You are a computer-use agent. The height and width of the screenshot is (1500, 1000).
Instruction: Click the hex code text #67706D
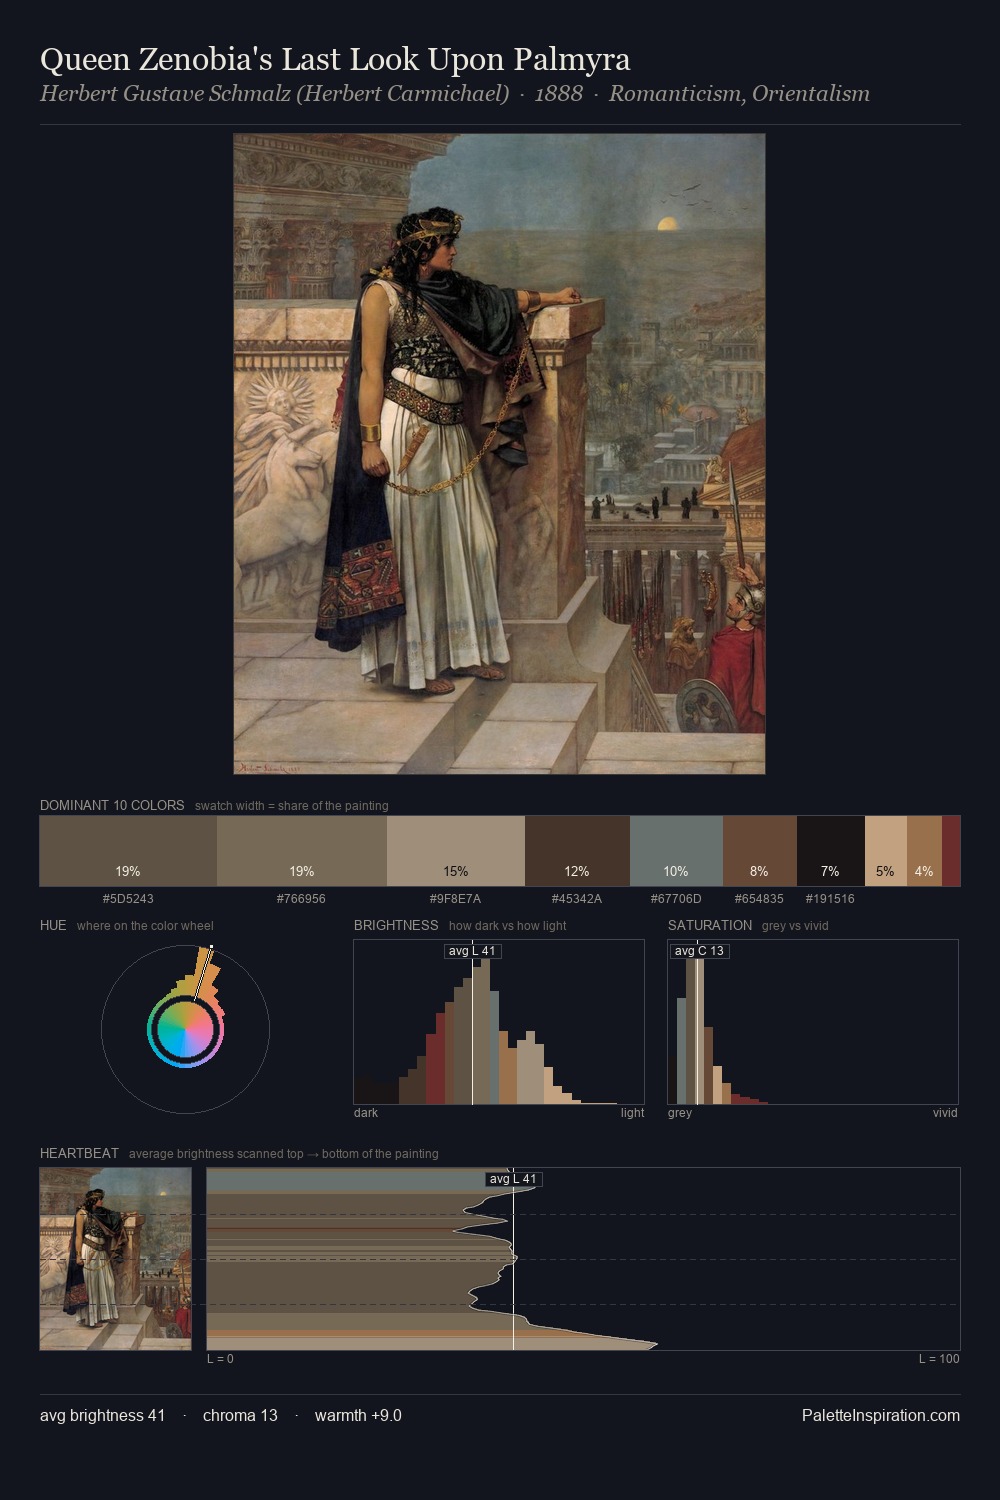676,899
